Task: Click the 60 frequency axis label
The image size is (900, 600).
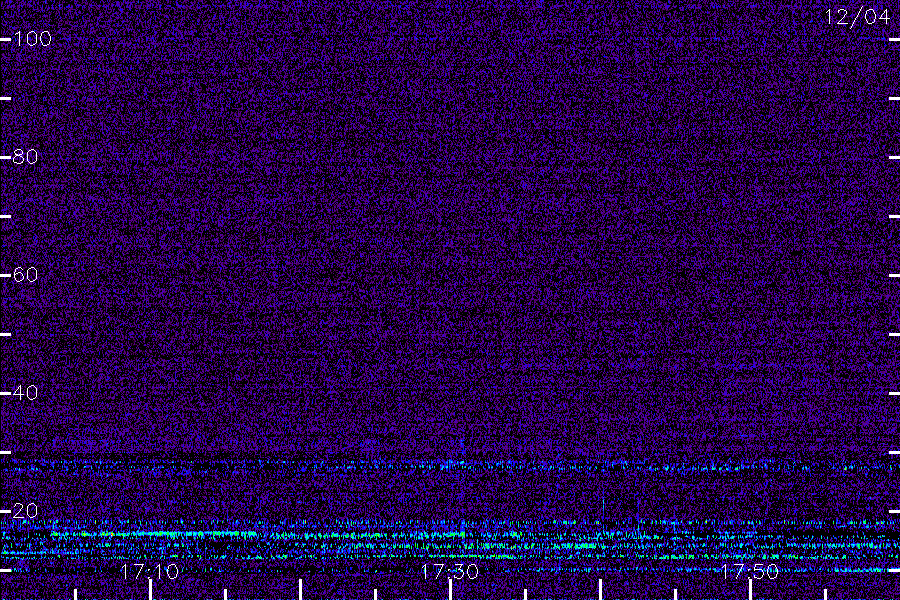Action: tap(25, 274)
